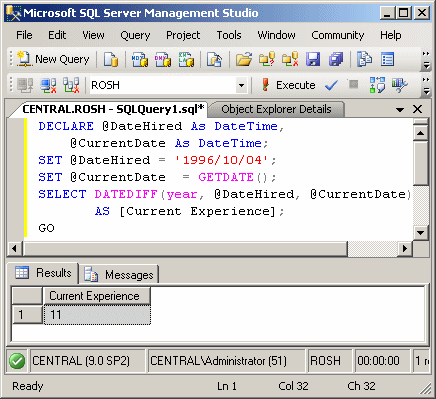Click the '1996/10/04' date string
Viewport: 436px width, 399px height.
pyautogui.click(x=222, y=160)
